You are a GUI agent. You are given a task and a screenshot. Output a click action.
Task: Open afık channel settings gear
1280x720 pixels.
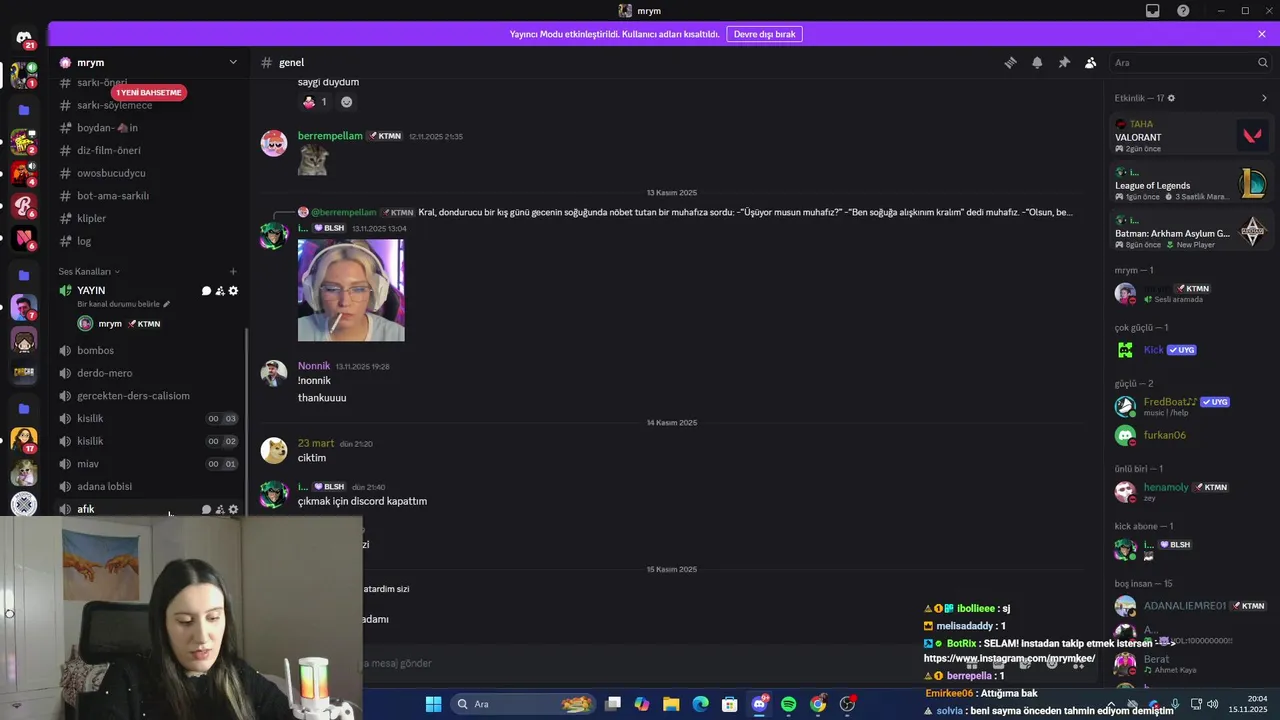tap(233, 509)
